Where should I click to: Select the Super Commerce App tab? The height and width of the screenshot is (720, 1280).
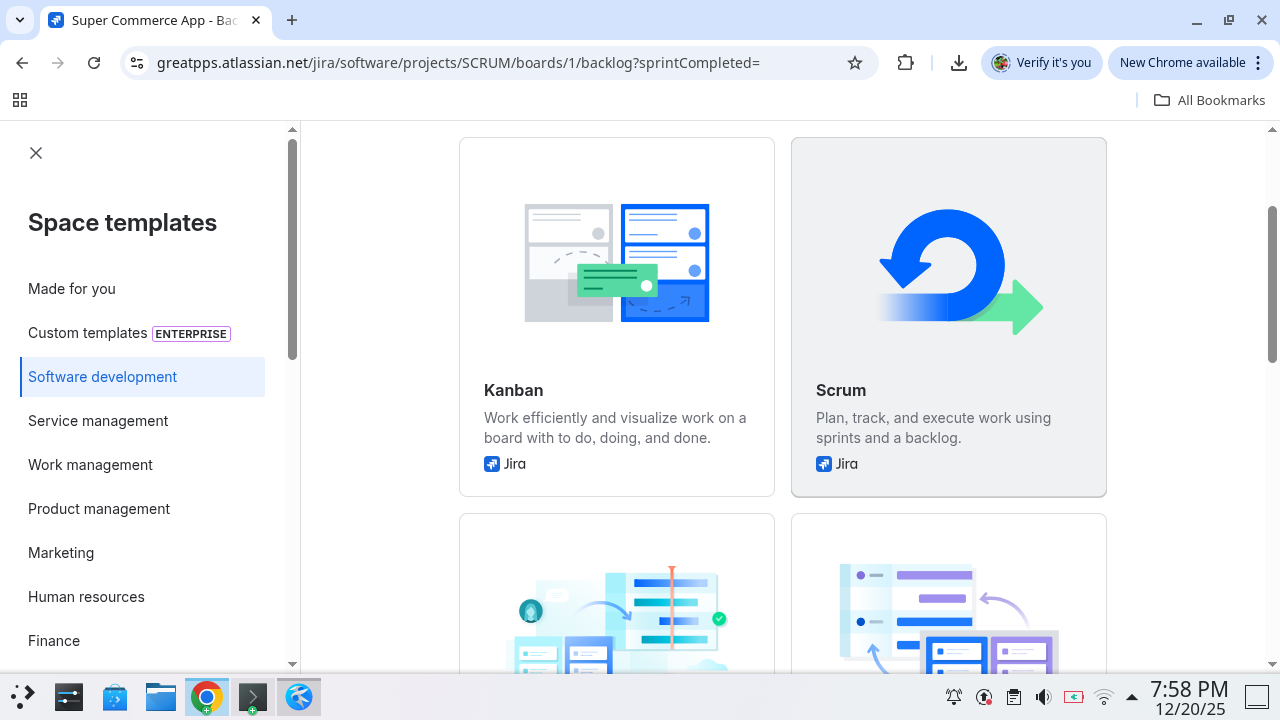pyautogui.click(x=155, y=20)
